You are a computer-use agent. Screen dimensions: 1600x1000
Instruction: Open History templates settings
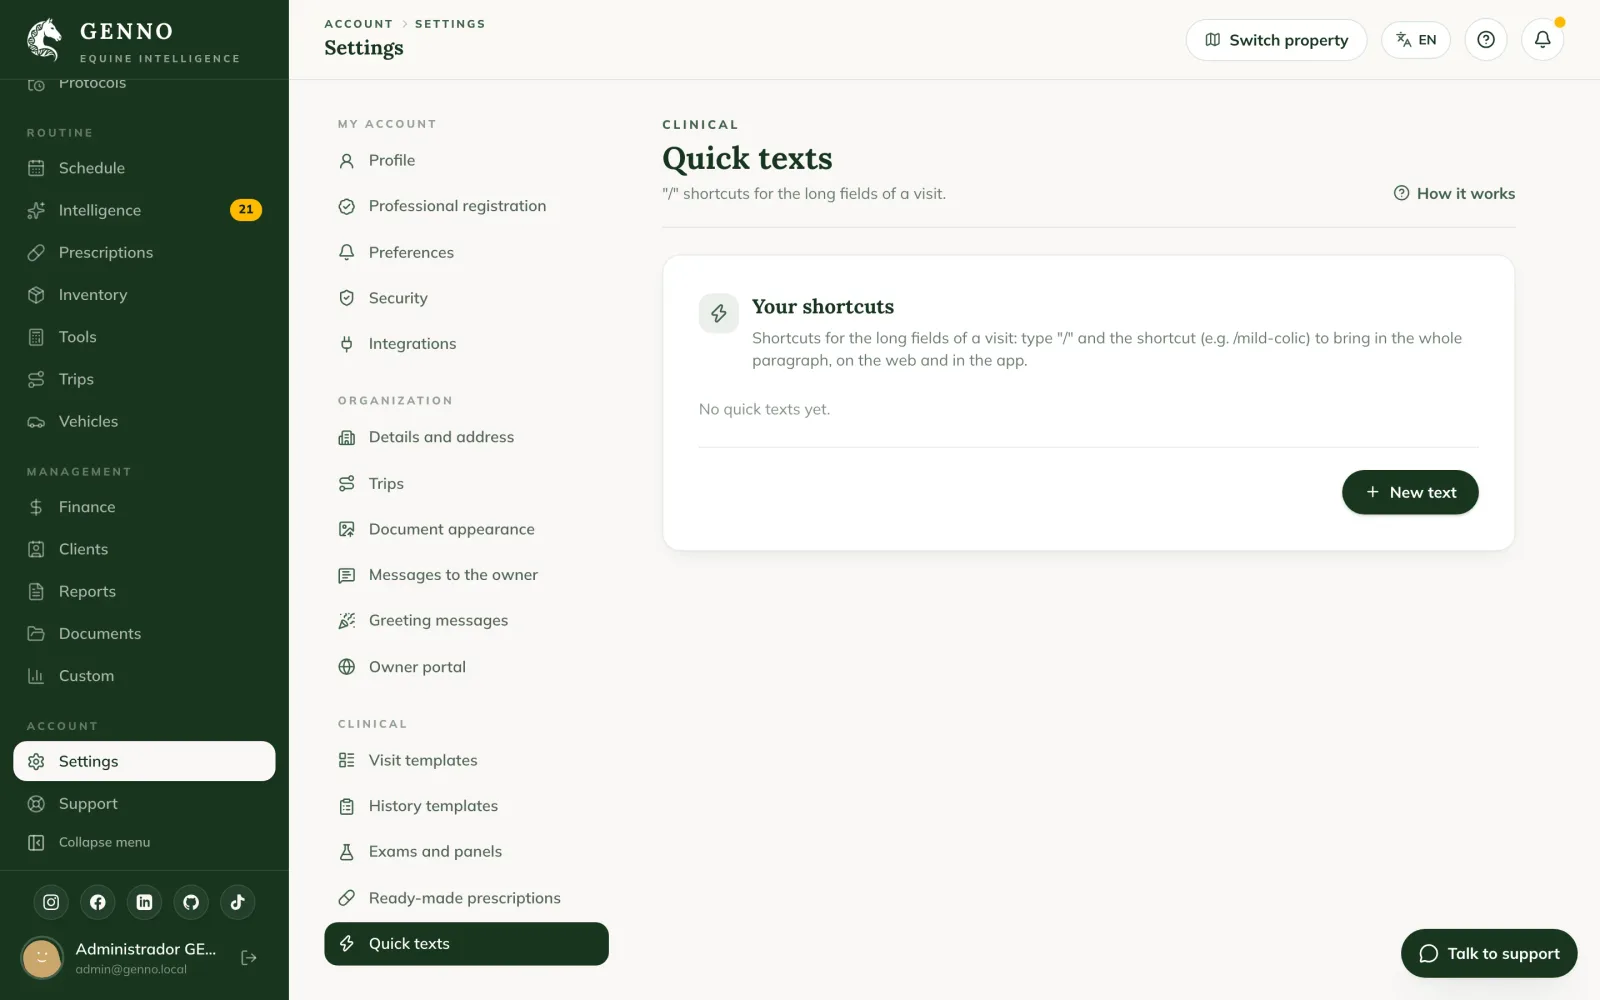coord(466,806)
